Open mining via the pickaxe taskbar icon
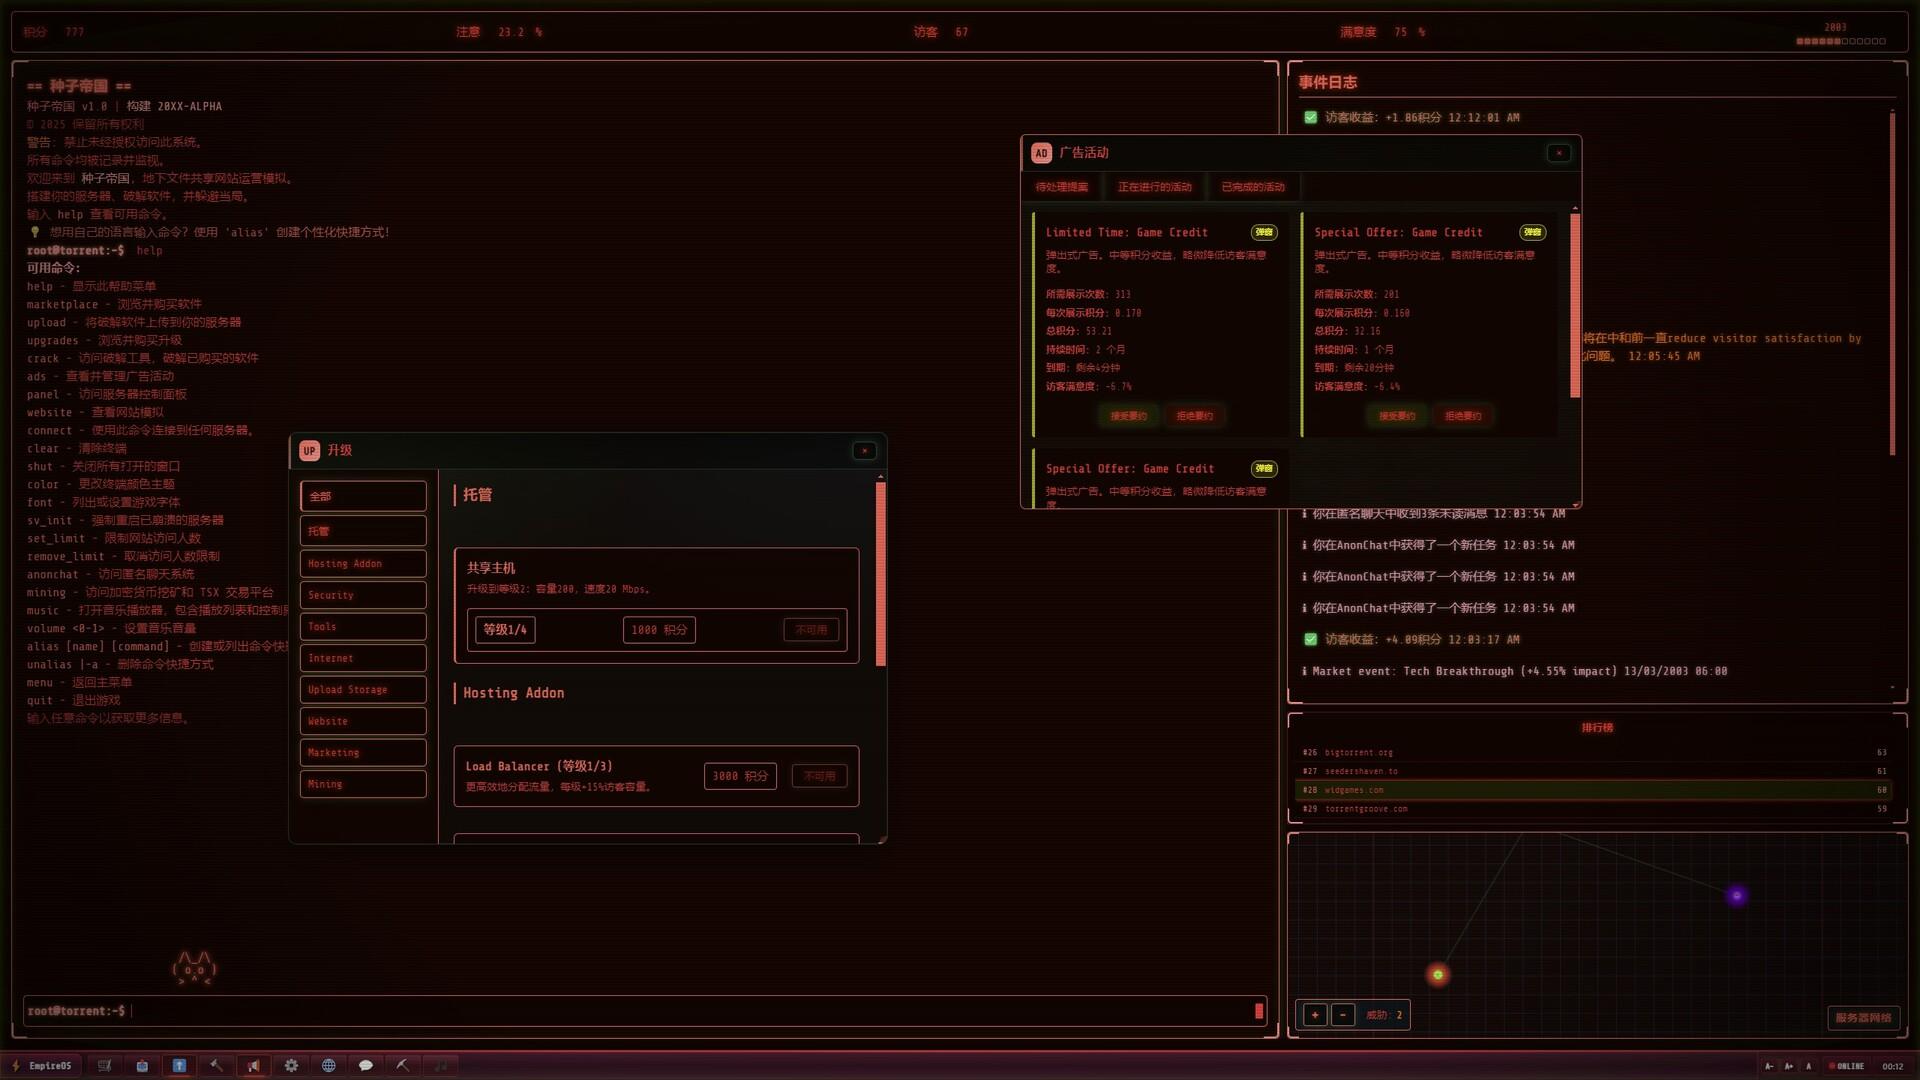Viewport: 1920px width, 1080px height. point(403,1065)
